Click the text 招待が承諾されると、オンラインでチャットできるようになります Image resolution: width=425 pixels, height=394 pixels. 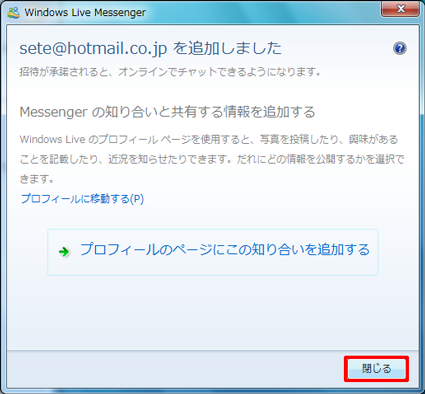170,72
